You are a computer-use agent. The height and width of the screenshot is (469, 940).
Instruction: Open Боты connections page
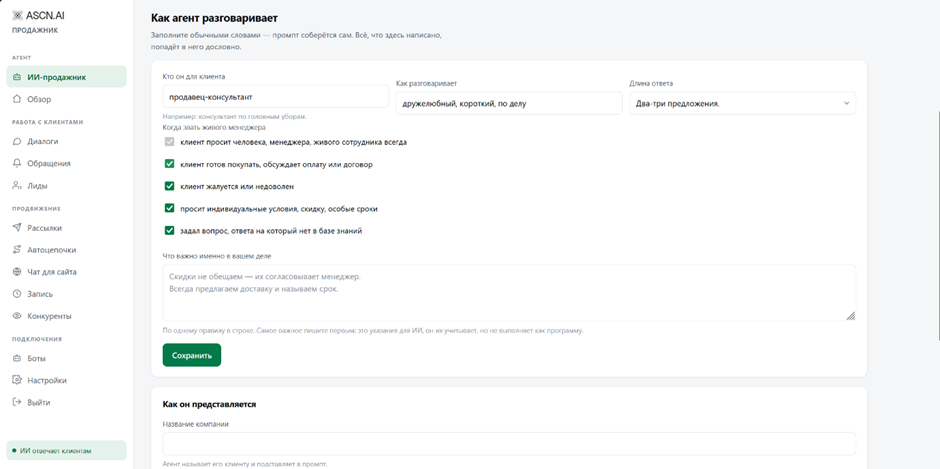pyautogui.click(x=67, y=359)
